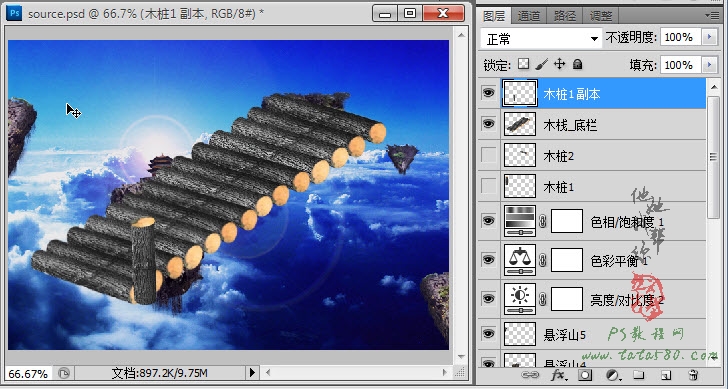The height and width of the screenshot is (389, 728).
Task: Click the 66.67% zoom field
Action: coord(29,373)
